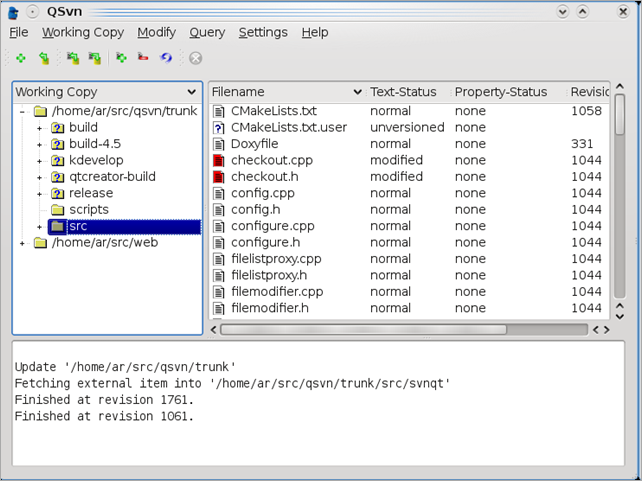Select the scripts folder in tree
This screenshot has height=481, width=642.
tap(88, 209)
